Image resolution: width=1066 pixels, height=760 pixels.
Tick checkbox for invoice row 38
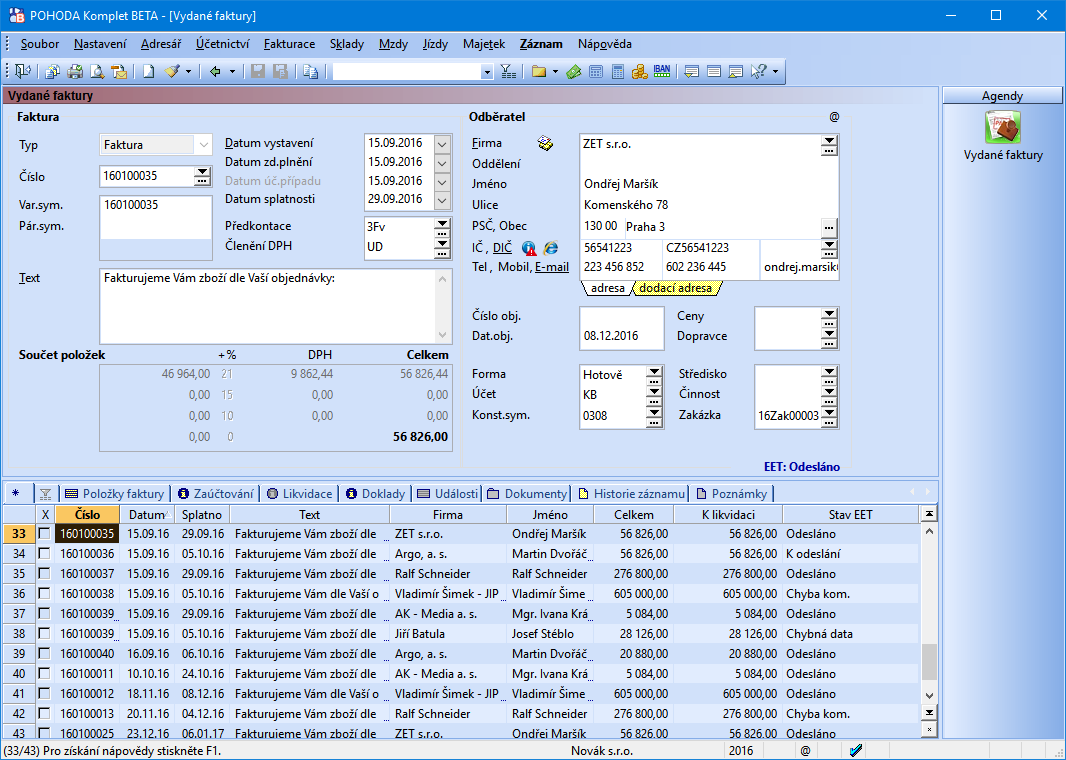point(44,634)
